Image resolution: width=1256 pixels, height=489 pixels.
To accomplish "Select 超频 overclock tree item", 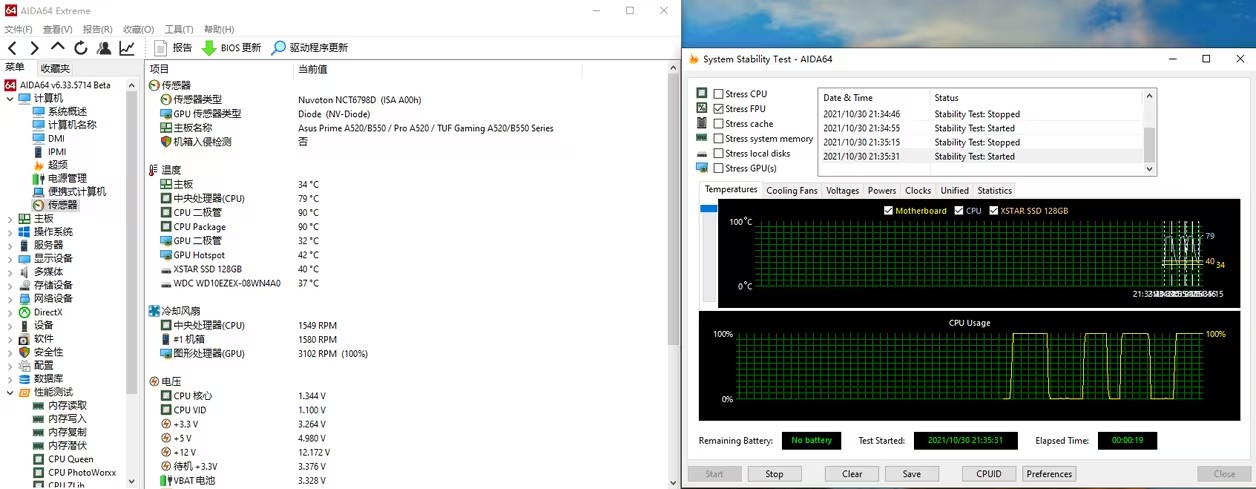I will pyautogui.click(x=58, y=165).
